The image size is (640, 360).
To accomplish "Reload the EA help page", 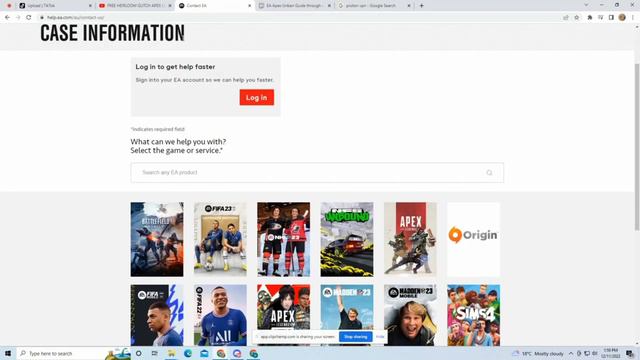I will [29, 18].
